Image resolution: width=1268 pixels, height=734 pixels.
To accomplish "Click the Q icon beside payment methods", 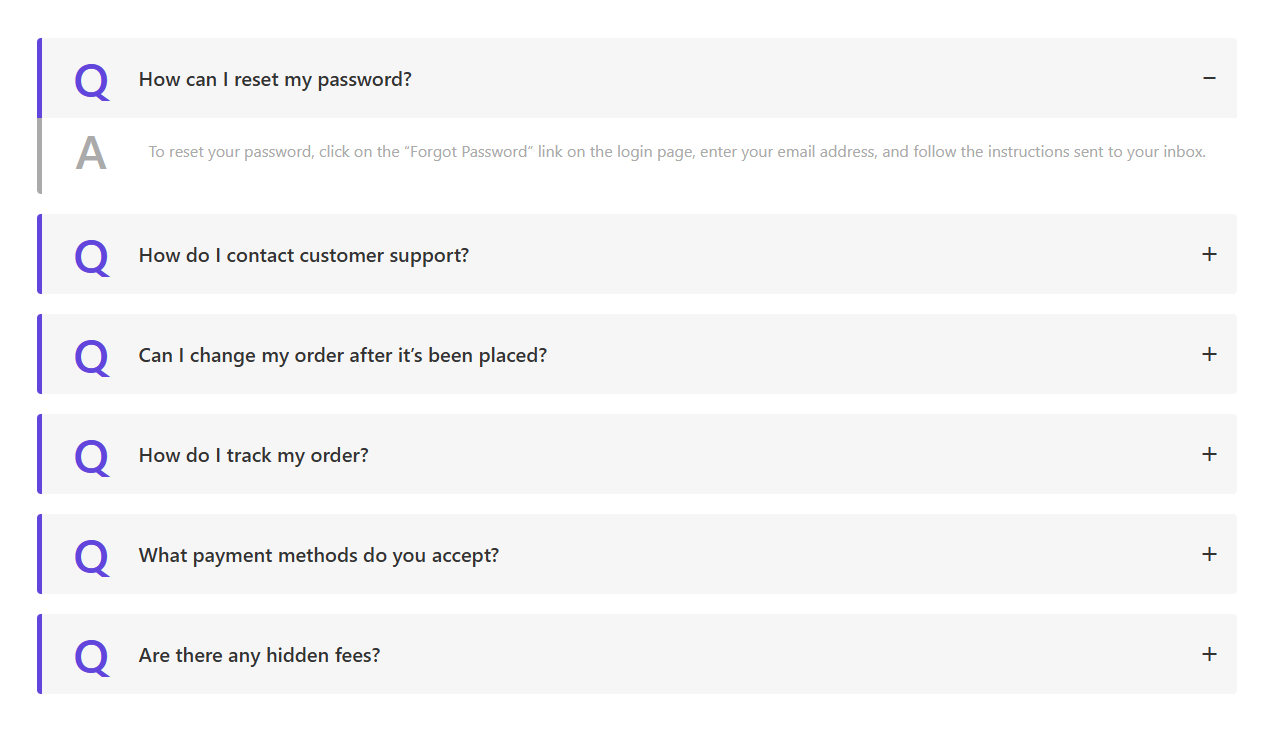I will point(91,556).
